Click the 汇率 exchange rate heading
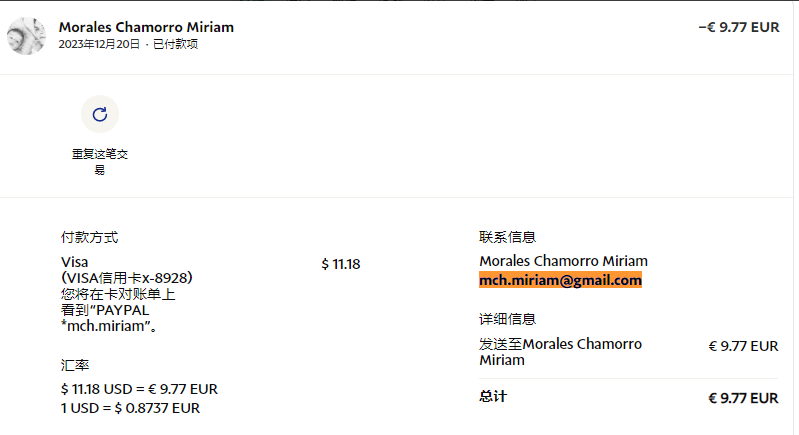 pos(75,366)
